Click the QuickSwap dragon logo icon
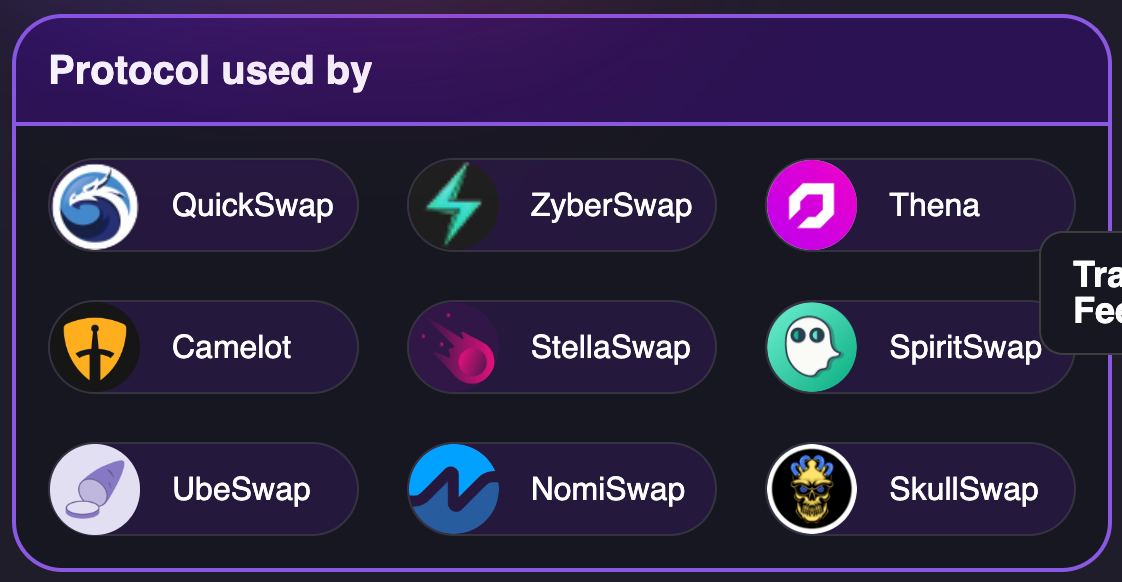This screenshot has width=1122, height=582. click(95, 205)
